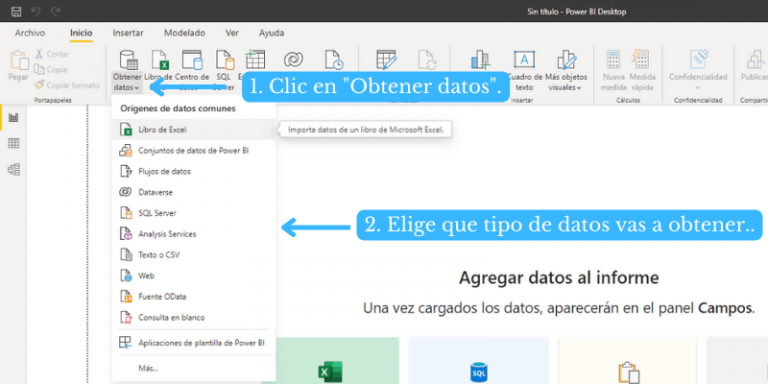Select Consulta en blanco entry
The height and width of the screenshot is (384, 768).
point(194,317)
